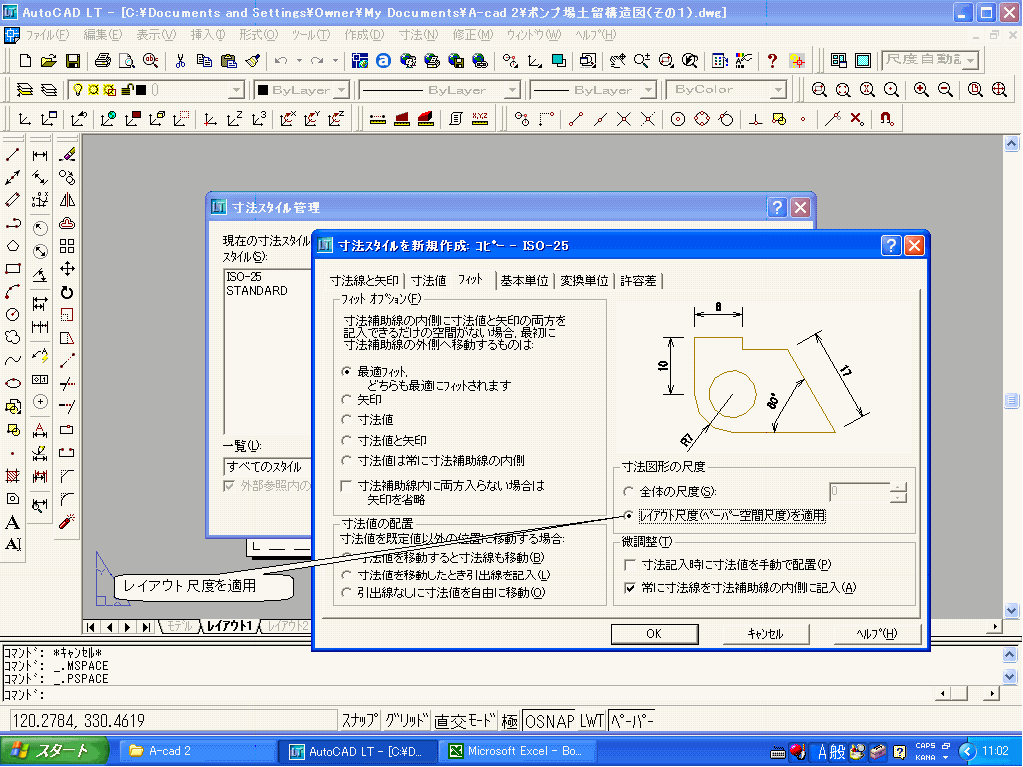Viewport: 1023px width, 767px height.
Task: Select レイアウト尺度を適用 radio button
Action: (x=628, y=515)
